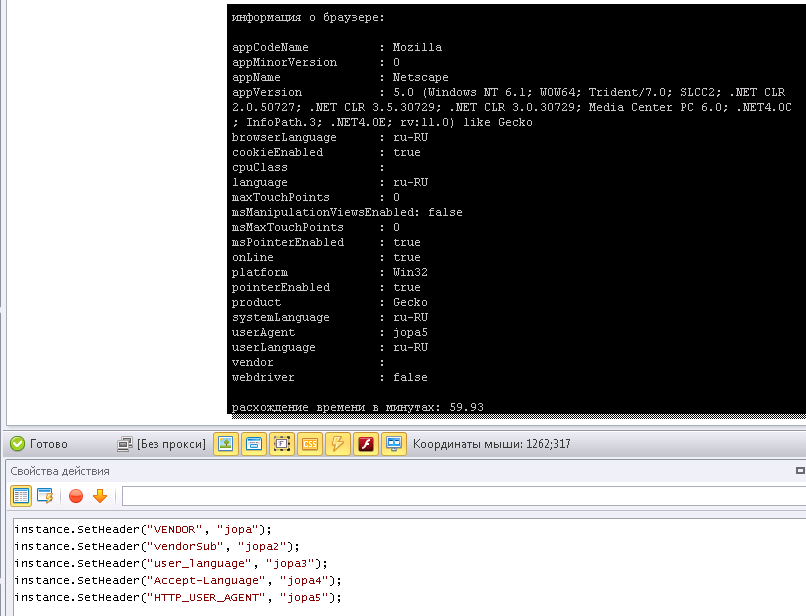The height and width of the screenshot is (616, 806).
Task: Select the window with lightning icon
Action: [x=45, y=496]
